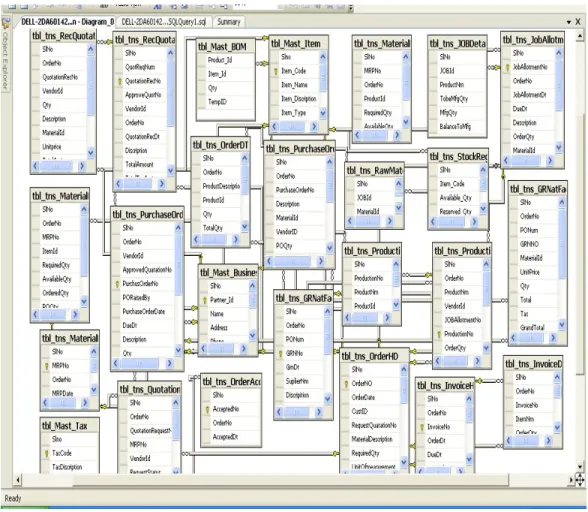588x512 pixels.
Task: Select the Item_Code primary key icon
Action: [276, 71]
